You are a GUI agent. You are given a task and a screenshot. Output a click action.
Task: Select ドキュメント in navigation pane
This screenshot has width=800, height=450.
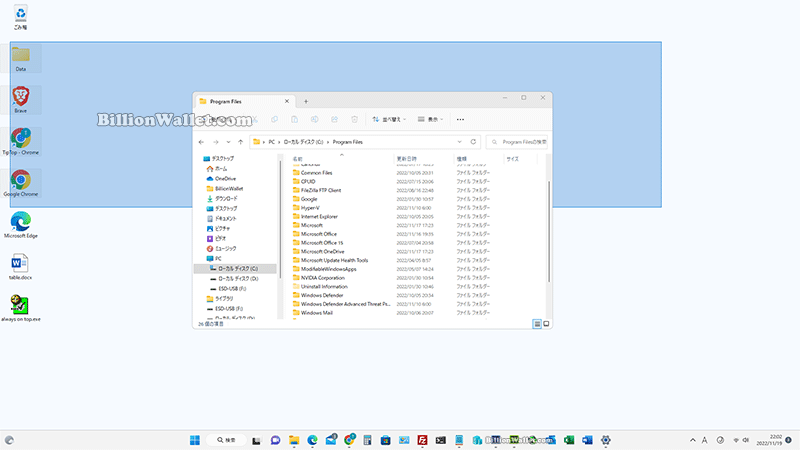click(x=221, y=218)
